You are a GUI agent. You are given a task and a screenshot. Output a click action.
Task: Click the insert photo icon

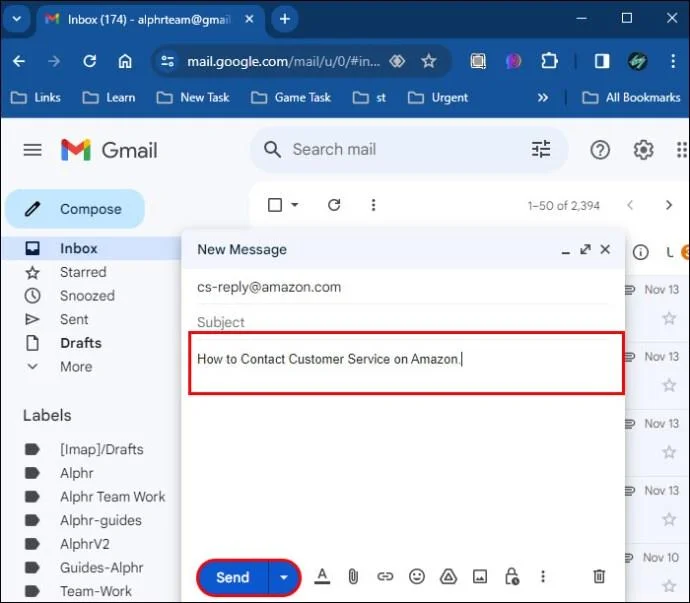tap(480, 577)
